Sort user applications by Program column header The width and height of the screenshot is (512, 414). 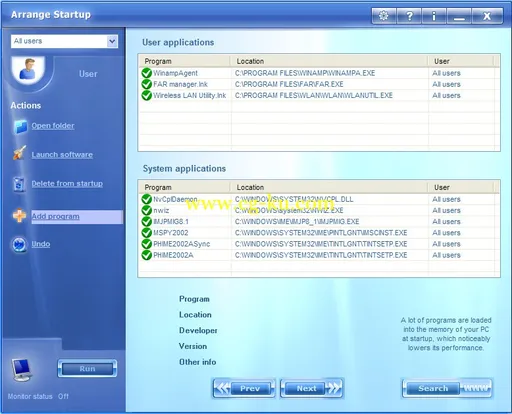pos(185,61)
